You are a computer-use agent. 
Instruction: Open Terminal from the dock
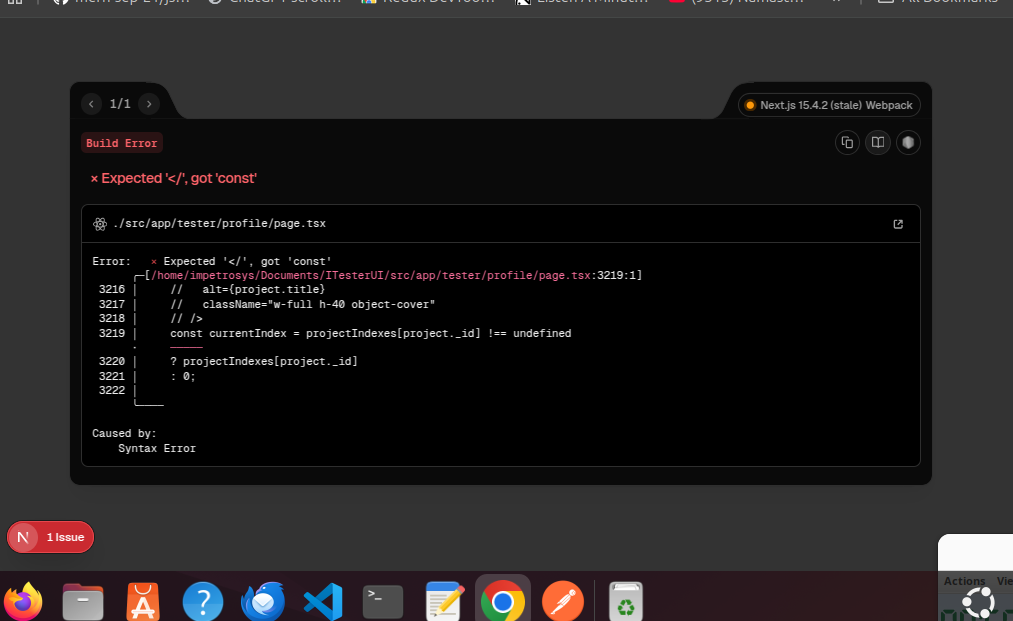click(x=383, y=602)
